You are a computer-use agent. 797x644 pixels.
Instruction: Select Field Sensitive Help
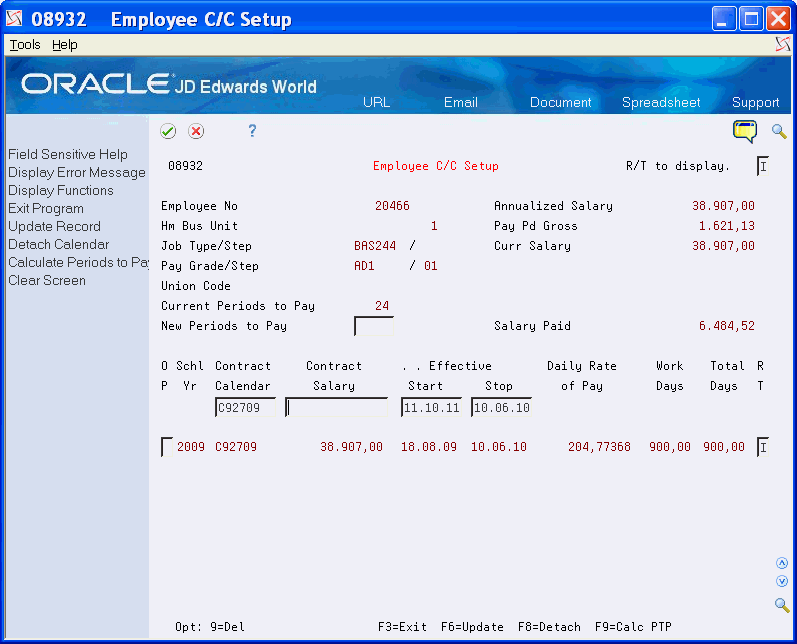coord(68,154)
